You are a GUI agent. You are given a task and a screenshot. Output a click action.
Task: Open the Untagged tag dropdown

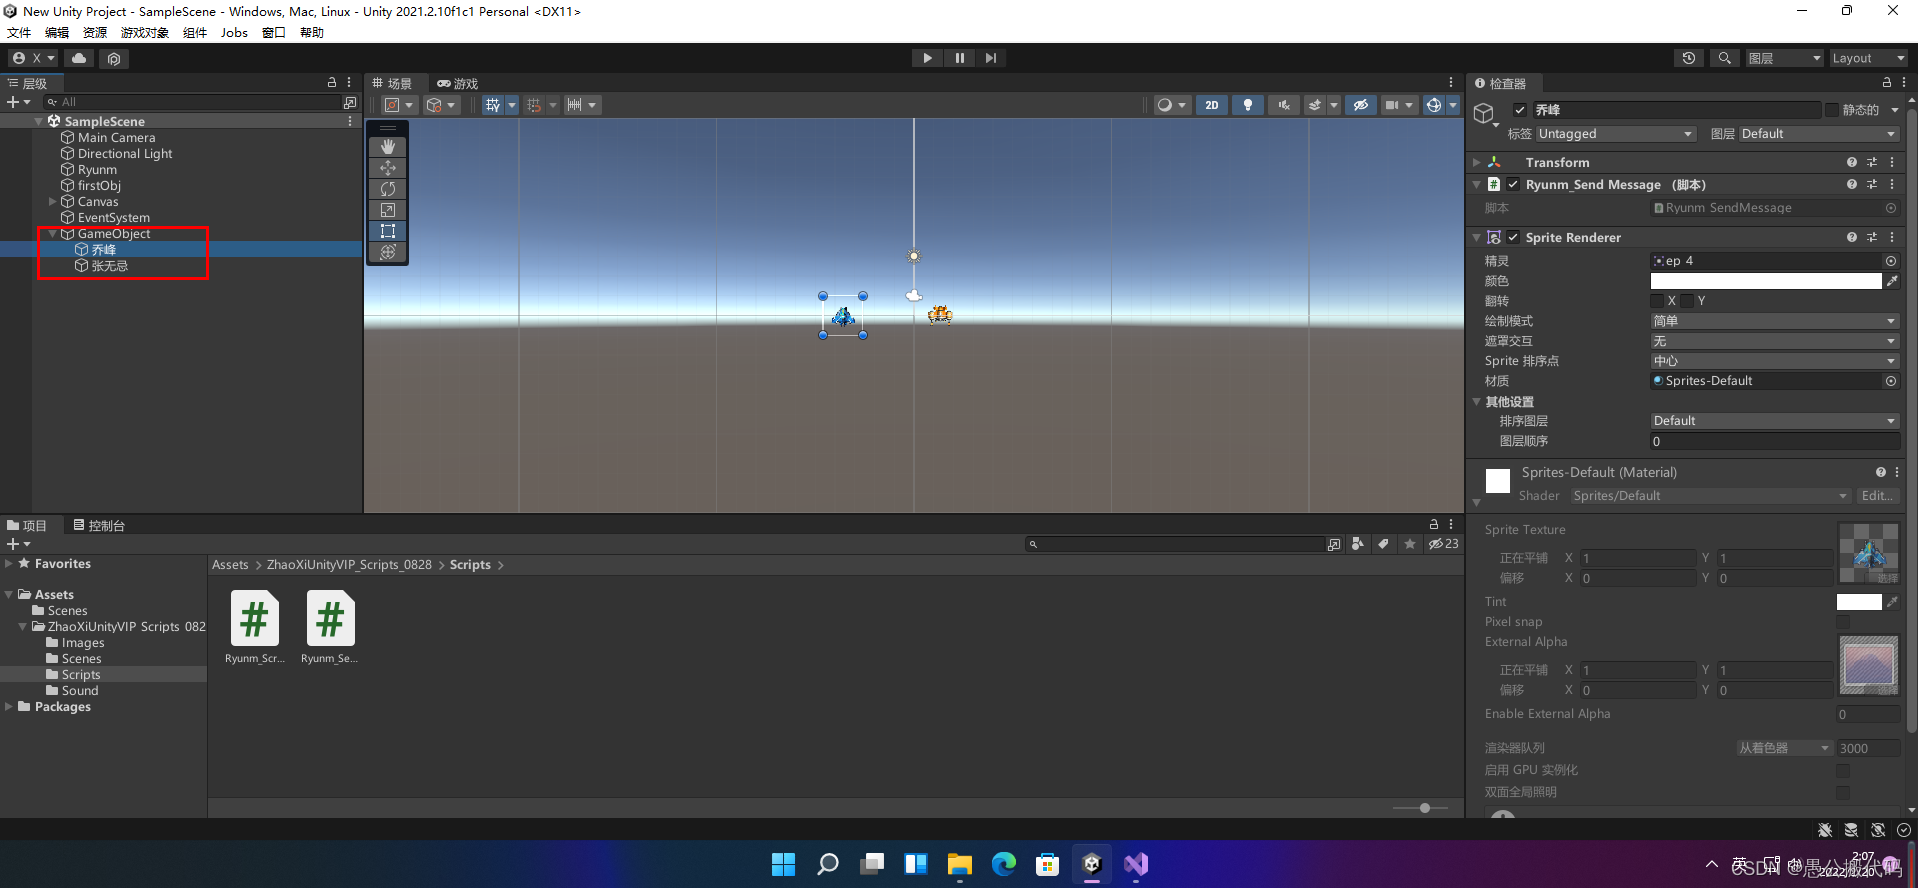coord(1616,134)
